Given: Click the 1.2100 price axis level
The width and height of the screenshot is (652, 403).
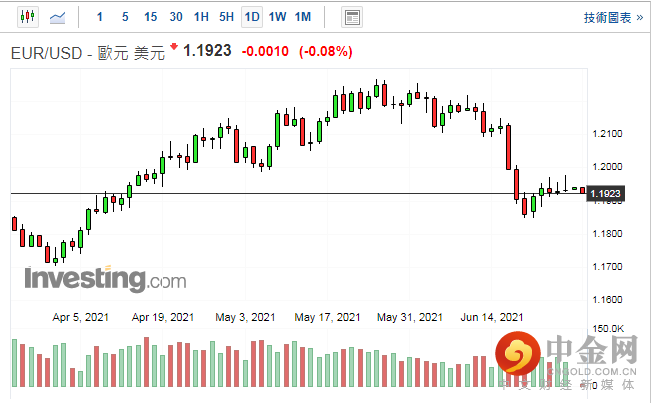Looking at the screenshot, I should pos(606,134).
